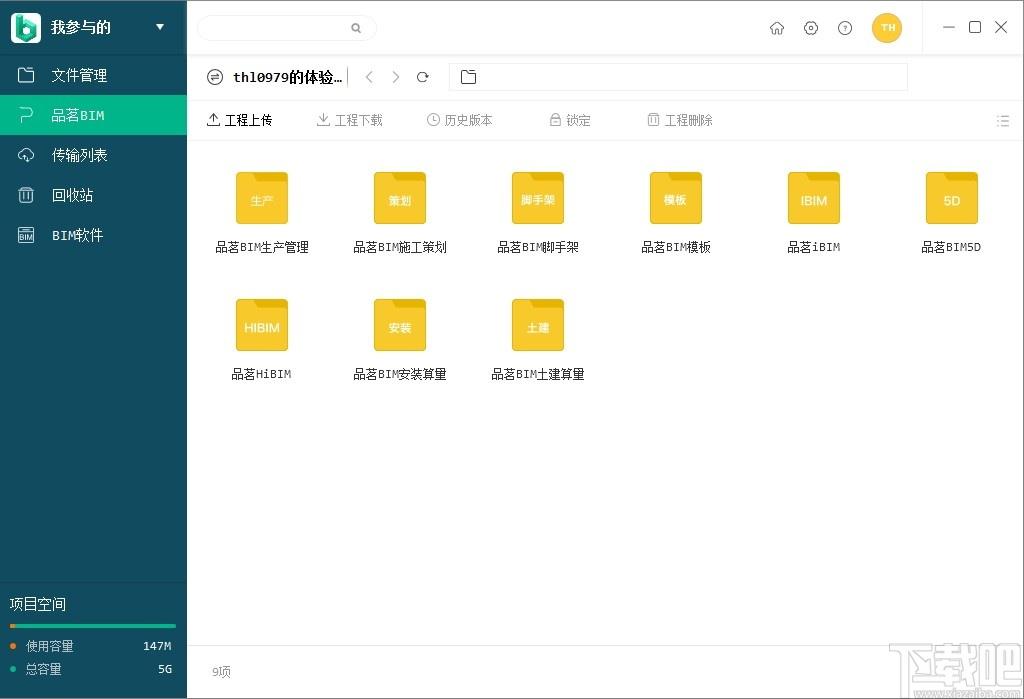Click the TH user avatar

click(887, 27)
